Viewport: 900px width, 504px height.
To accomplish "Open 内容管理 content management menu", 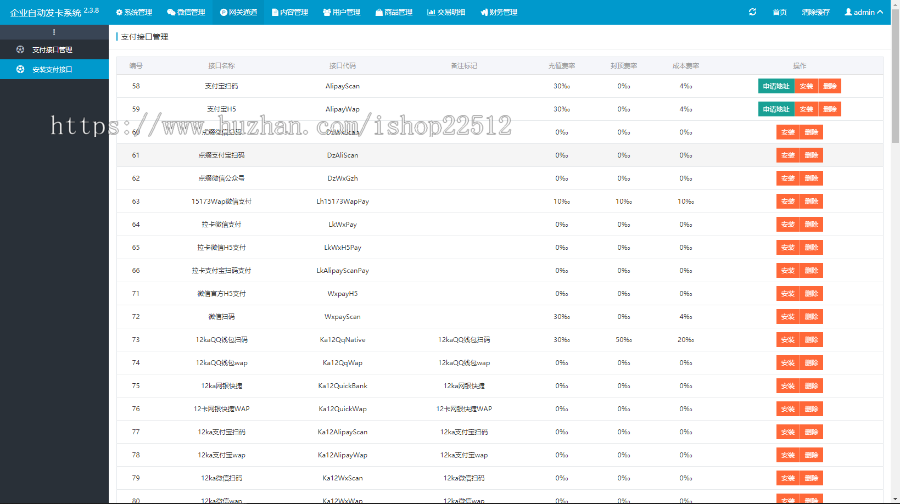I will coord(290,12).
